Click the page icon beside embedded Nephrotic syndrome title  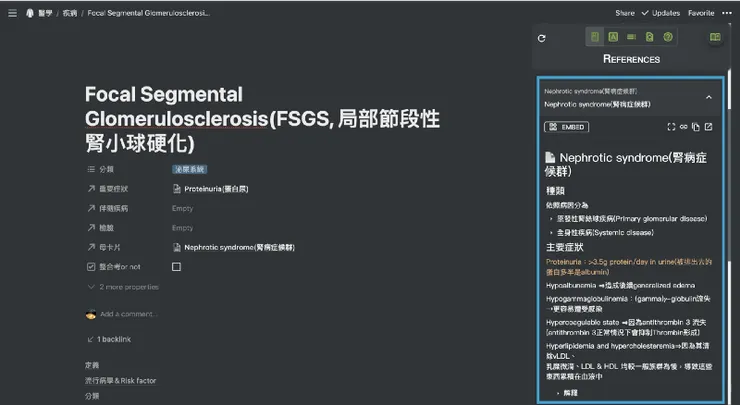550,157
